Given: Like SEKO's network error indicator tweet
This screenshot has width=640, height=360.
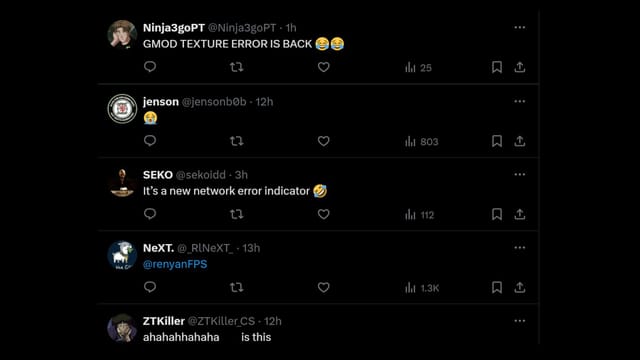Looking at the screenshot, I should pyautogui.click(x=323, y=214).
